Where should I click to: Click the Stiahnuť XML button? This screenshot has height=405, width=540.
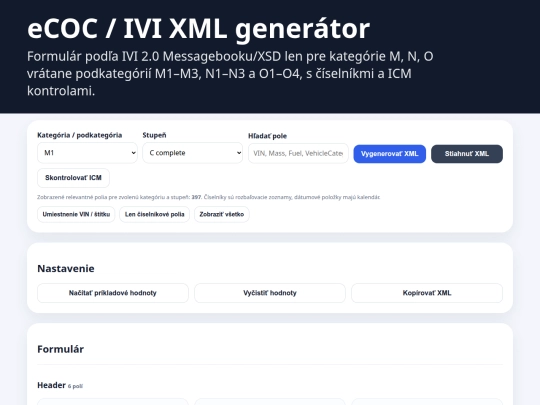[467, 154]
